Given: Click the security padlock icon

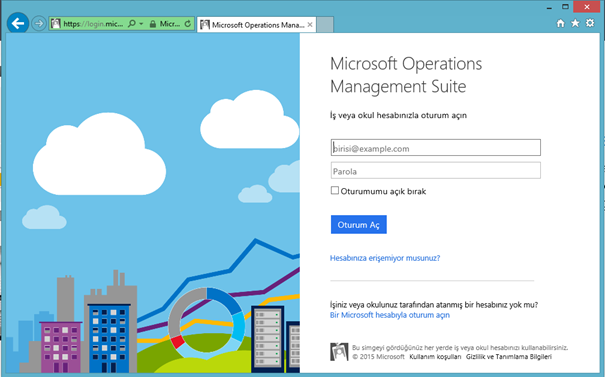Looking at the screenshot, I should pyautogui.click(x=153, y=24).
